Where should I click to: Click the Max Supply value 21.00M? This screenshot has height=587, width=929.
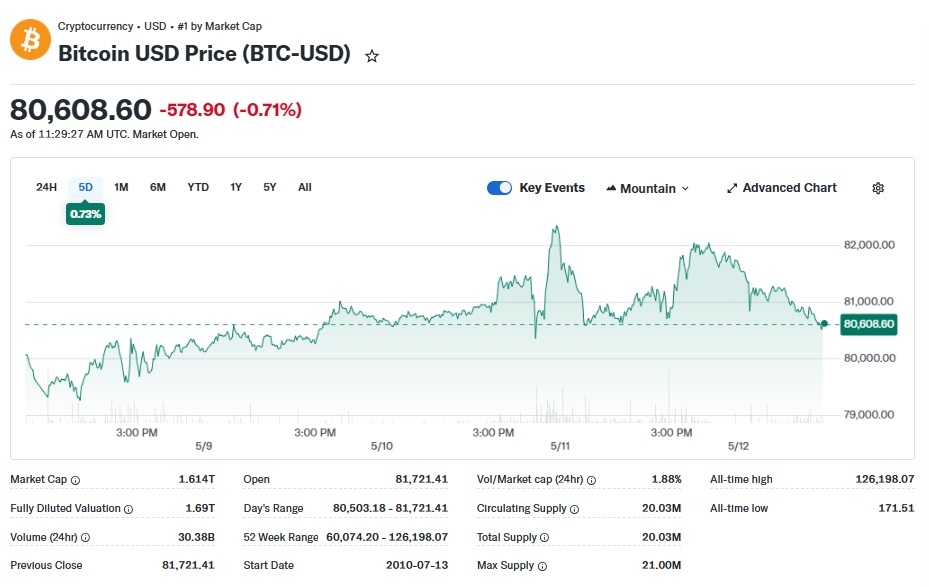[661, 565]
